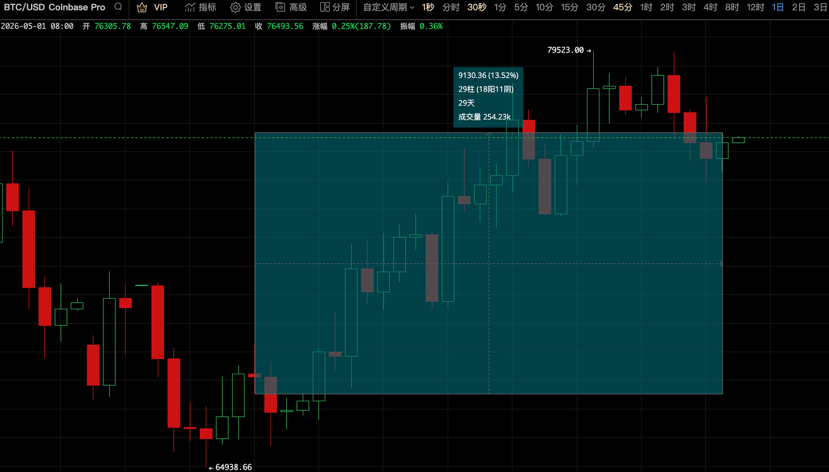Select the 1秒 timeframe
Screen dimensions: 829x472
(x=428, y=7)
